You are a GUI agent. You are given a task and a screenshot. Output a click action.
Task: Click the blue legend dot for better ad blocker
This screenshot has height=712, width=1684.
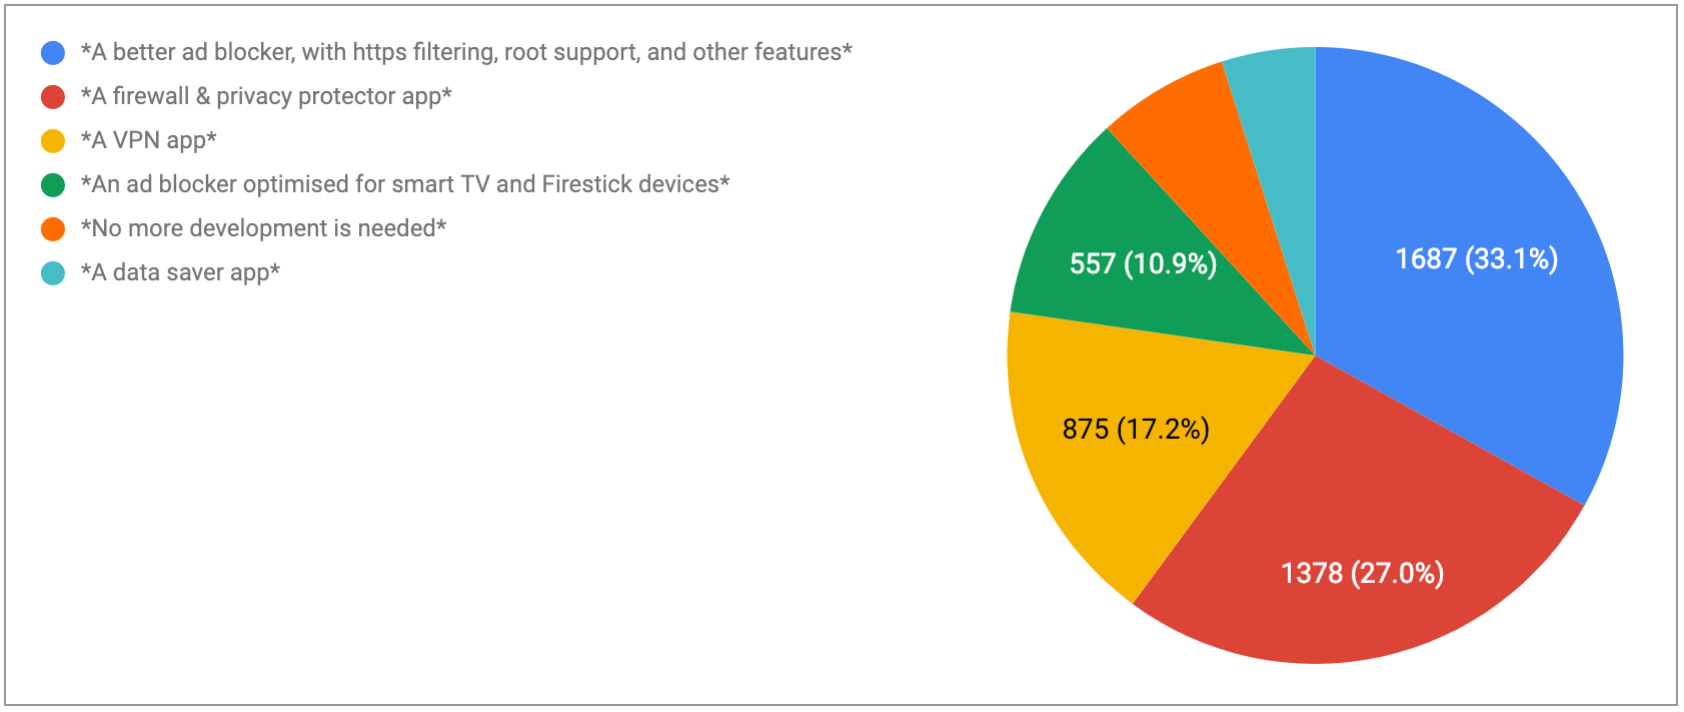(x=53, y=53)
